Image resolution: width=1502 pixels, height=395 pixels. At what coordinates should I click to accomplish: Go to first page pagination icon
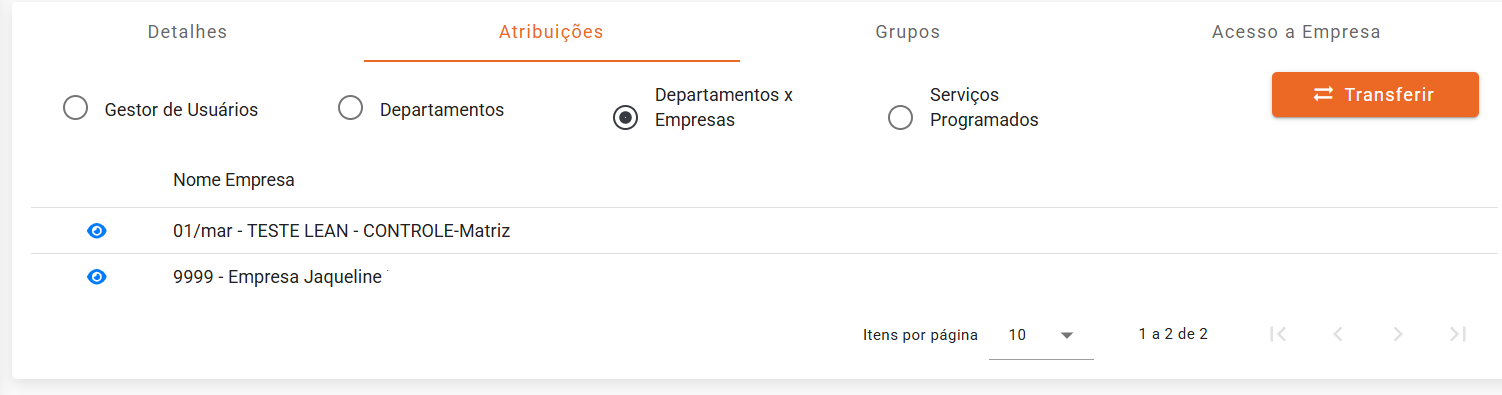1278,334
